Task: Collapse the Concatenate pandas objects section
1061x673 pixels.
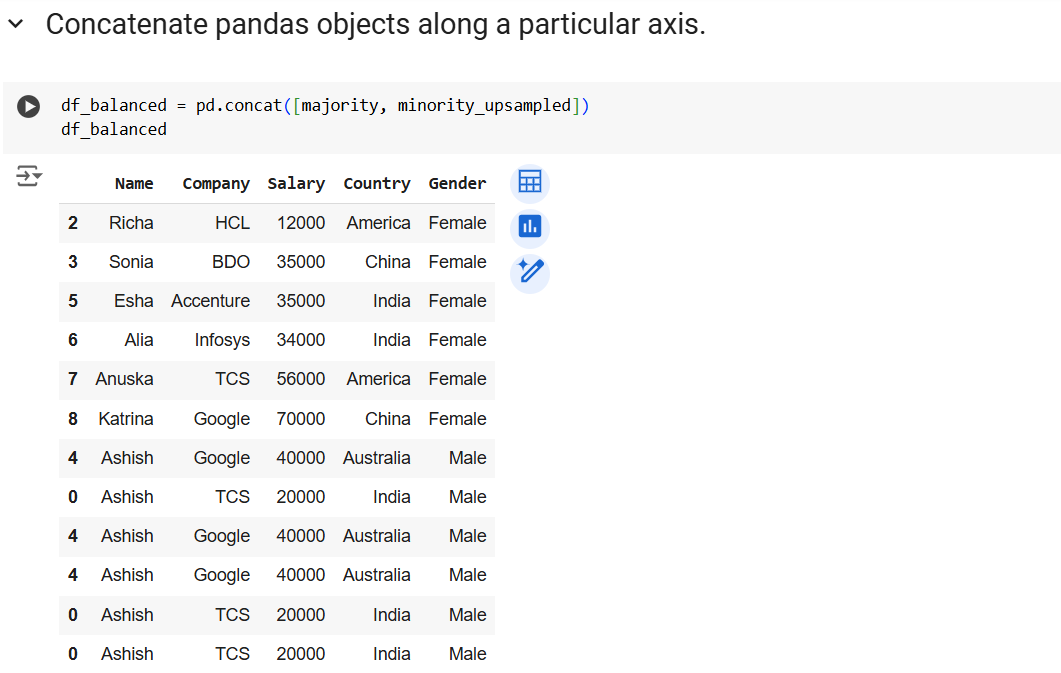Action: point(15,25)
